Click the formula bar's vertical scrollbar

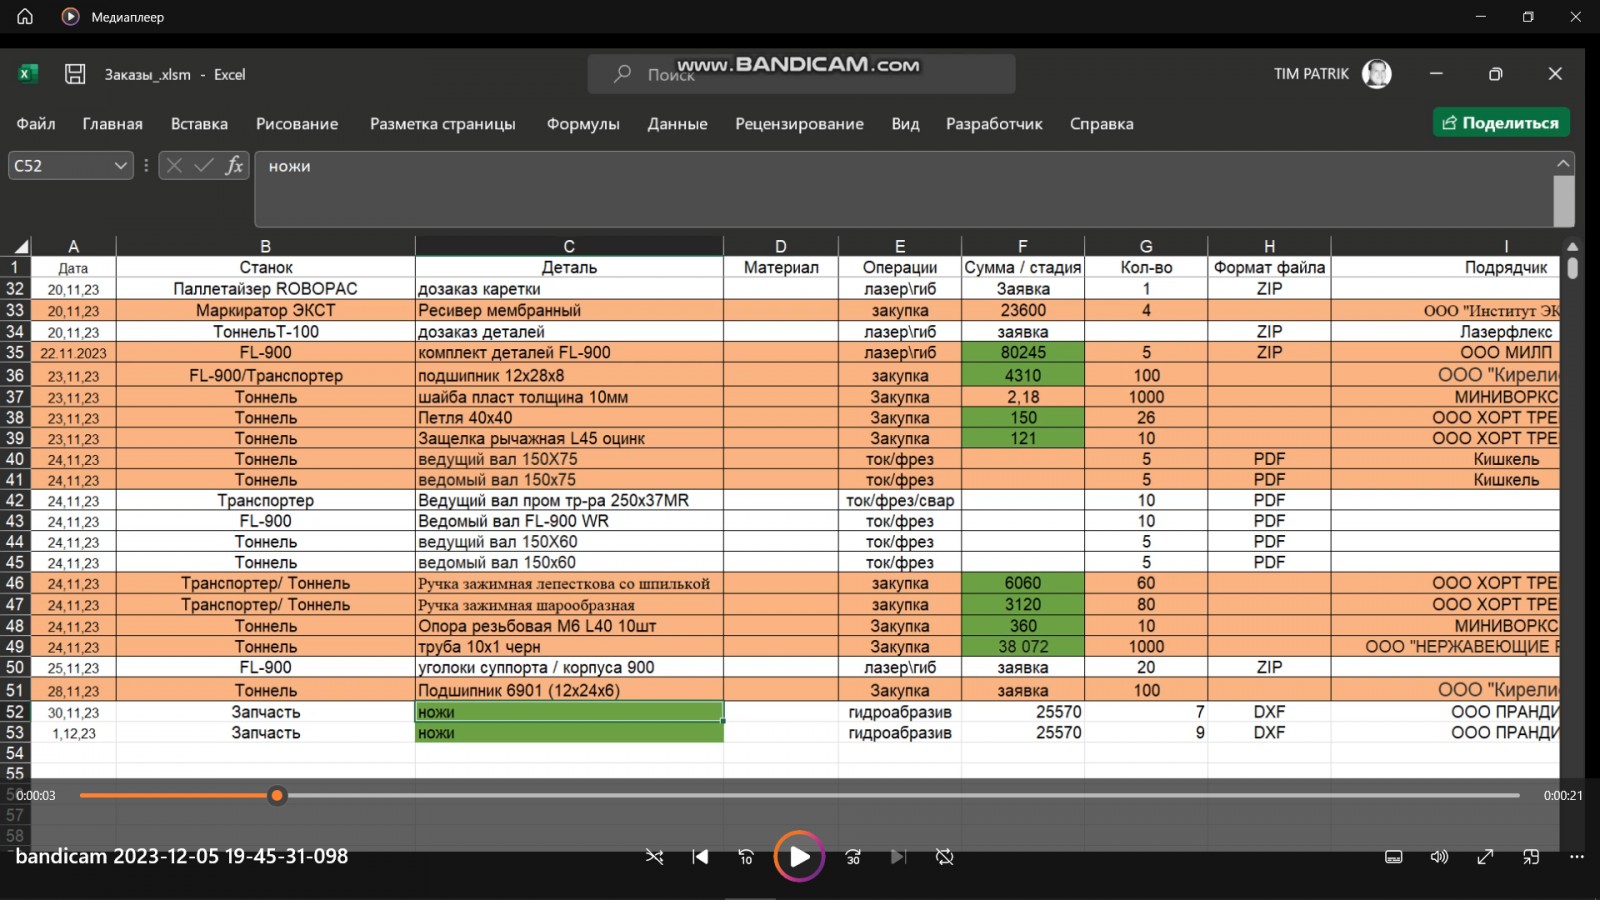tap(1564, 201)
